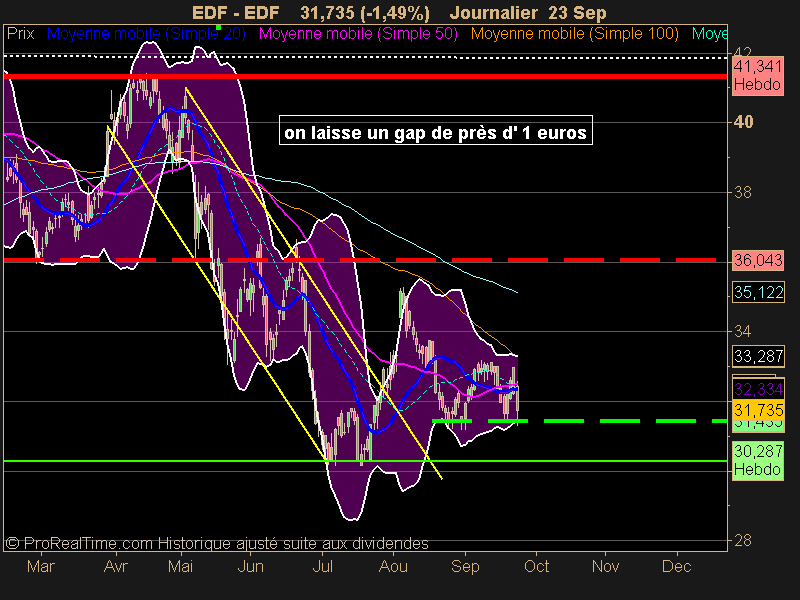Click the 'Jun' month label on time axis

251,566
